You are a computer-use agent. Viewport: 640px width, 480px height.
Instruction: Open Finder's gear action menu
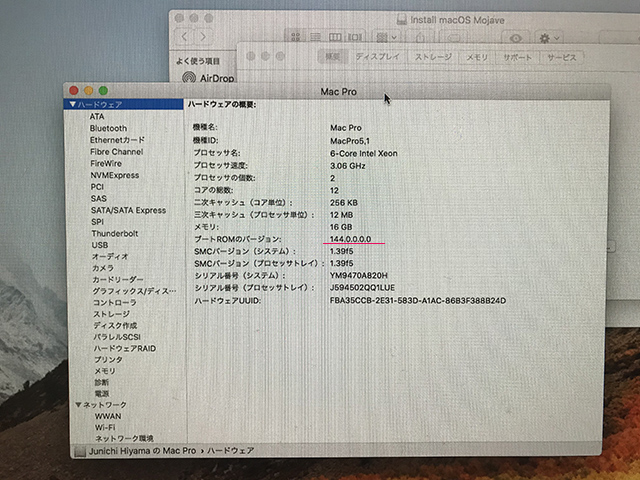[549, 38]
